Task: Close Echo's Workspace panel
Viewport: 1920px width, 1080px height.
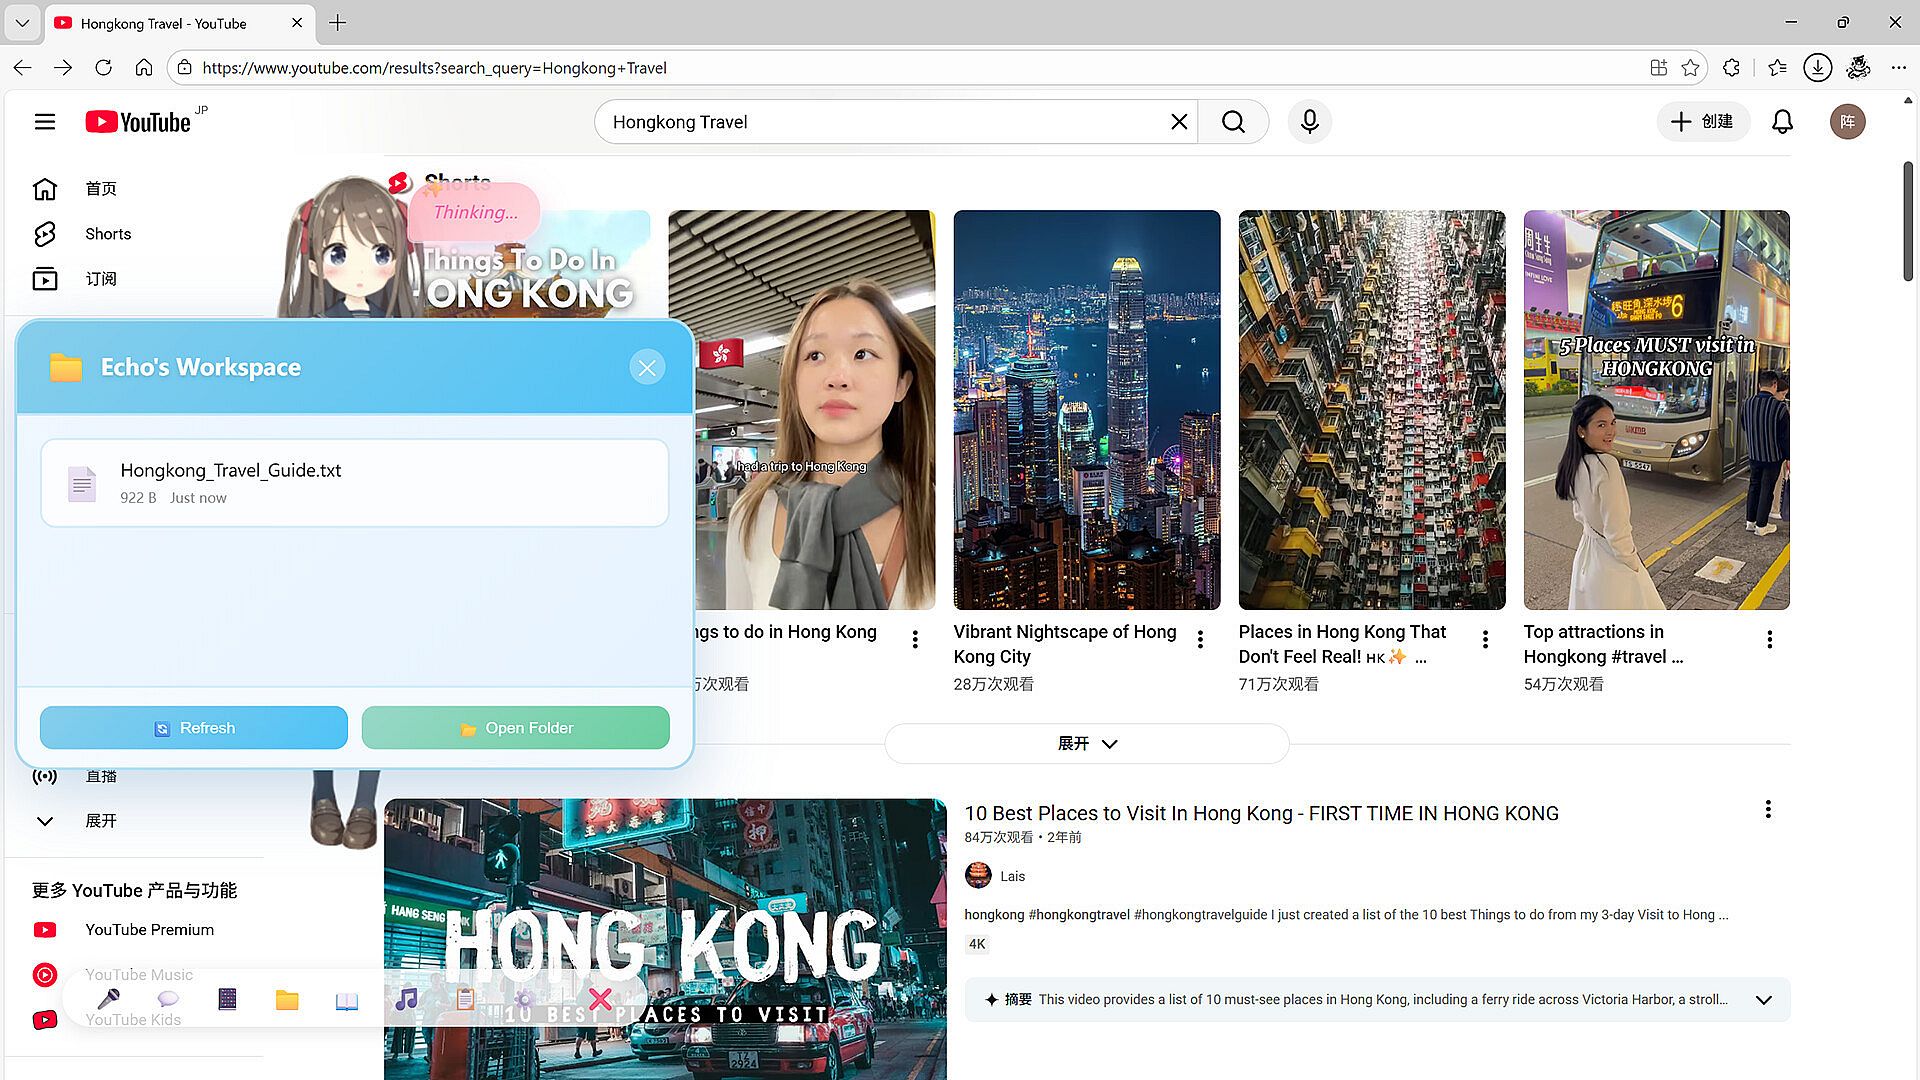Action: coord(647,368)
